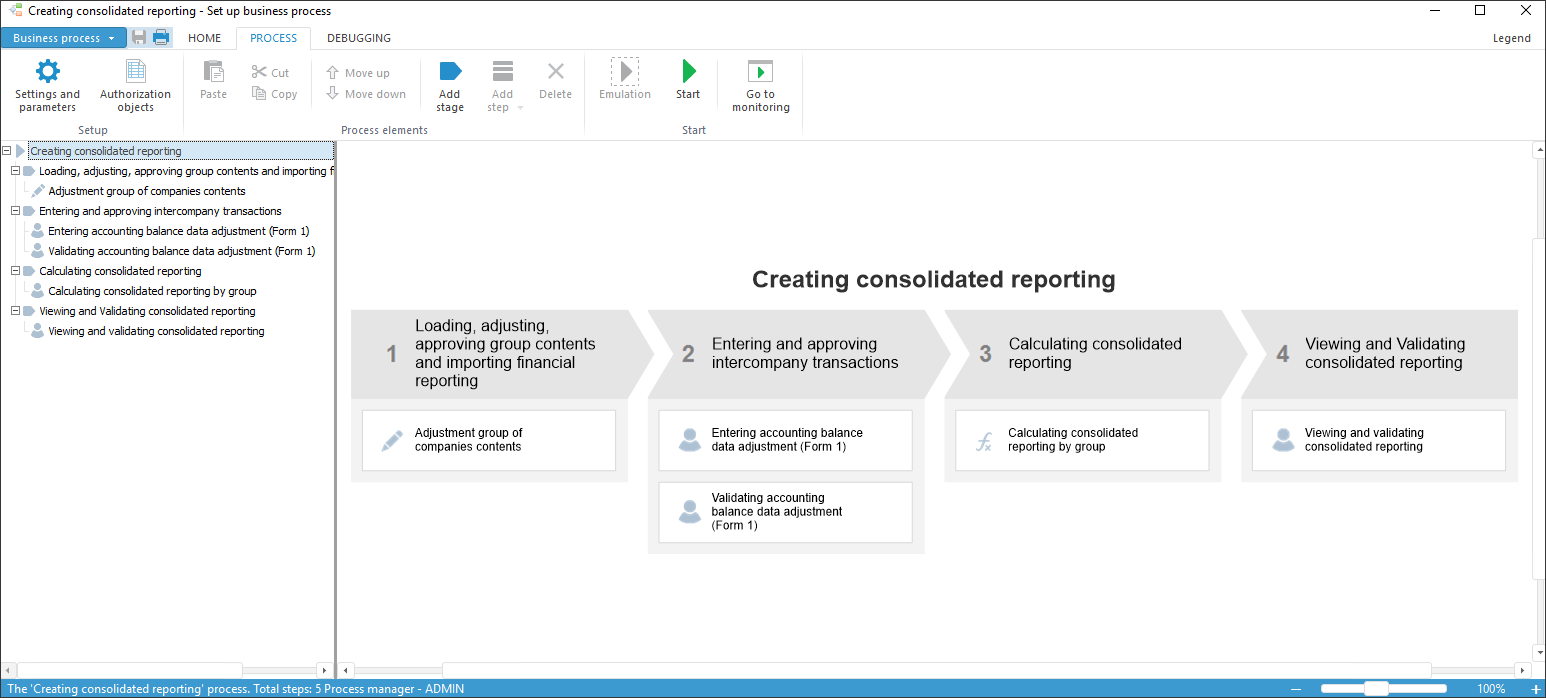Start the business process
This screenshot has height=698, width=1546.
click(688, 80)
